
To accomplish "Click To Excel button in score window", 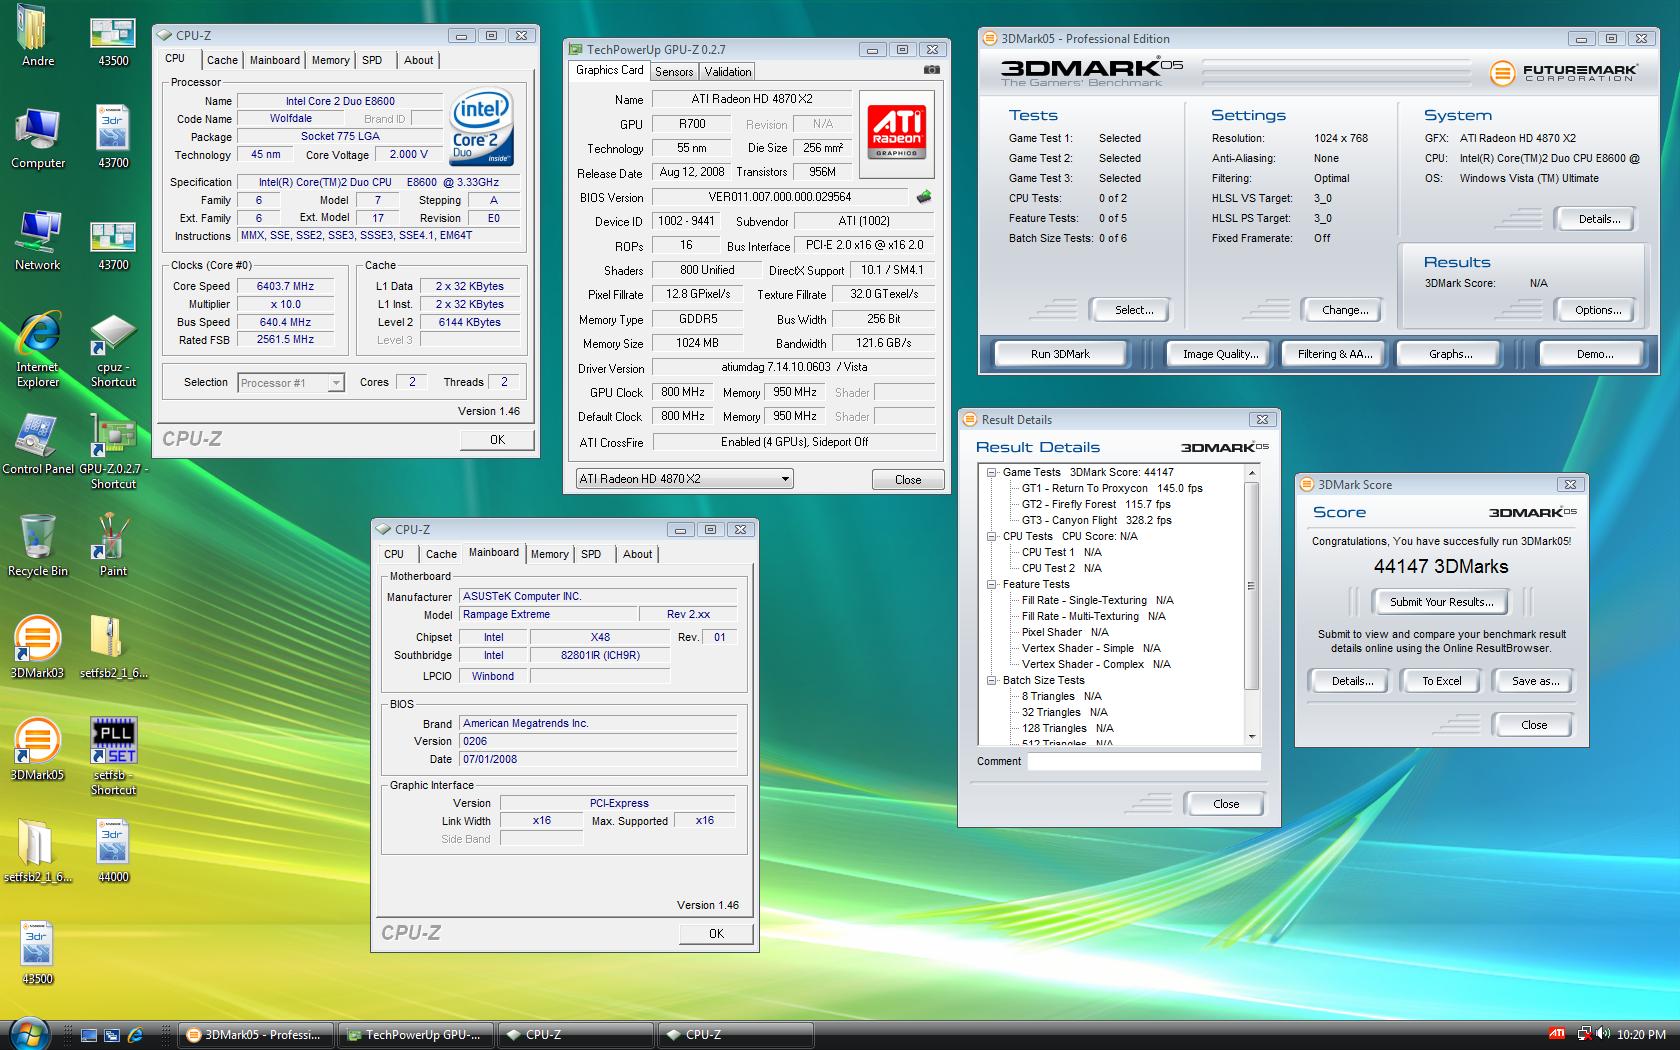I will tap(1441, 681).
